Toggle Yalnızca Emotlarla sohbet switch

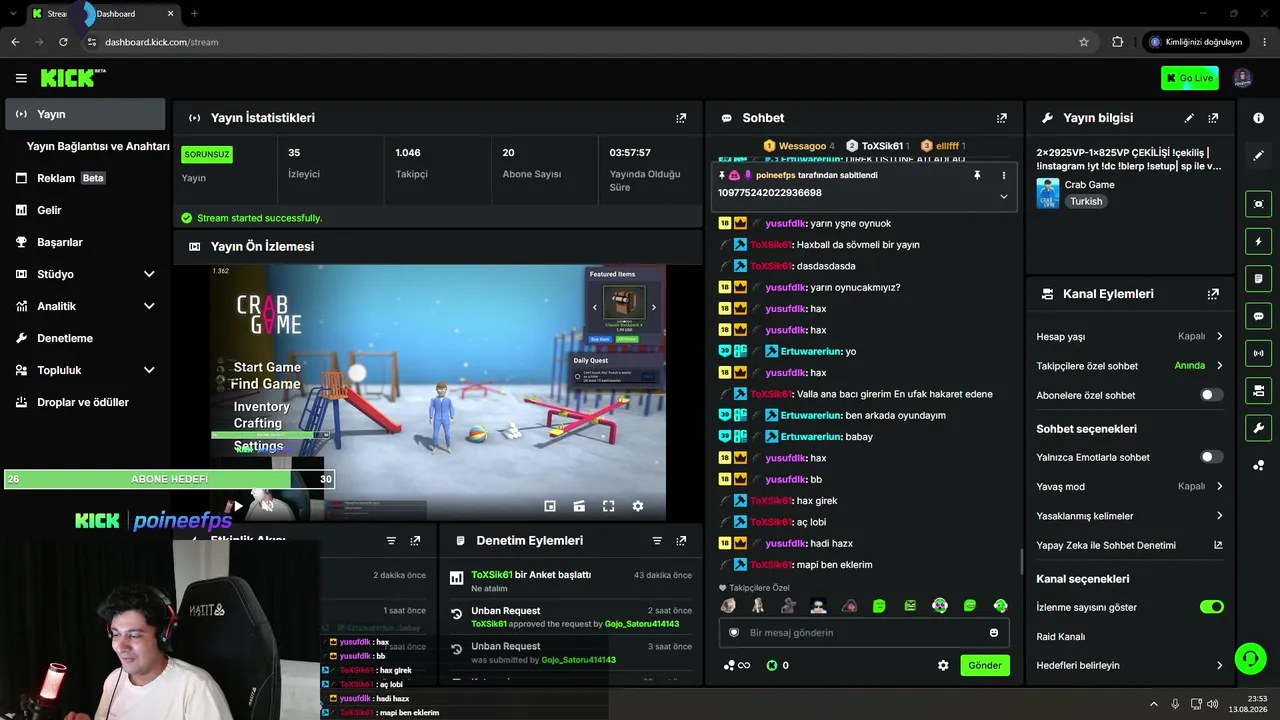[1211, 457]
